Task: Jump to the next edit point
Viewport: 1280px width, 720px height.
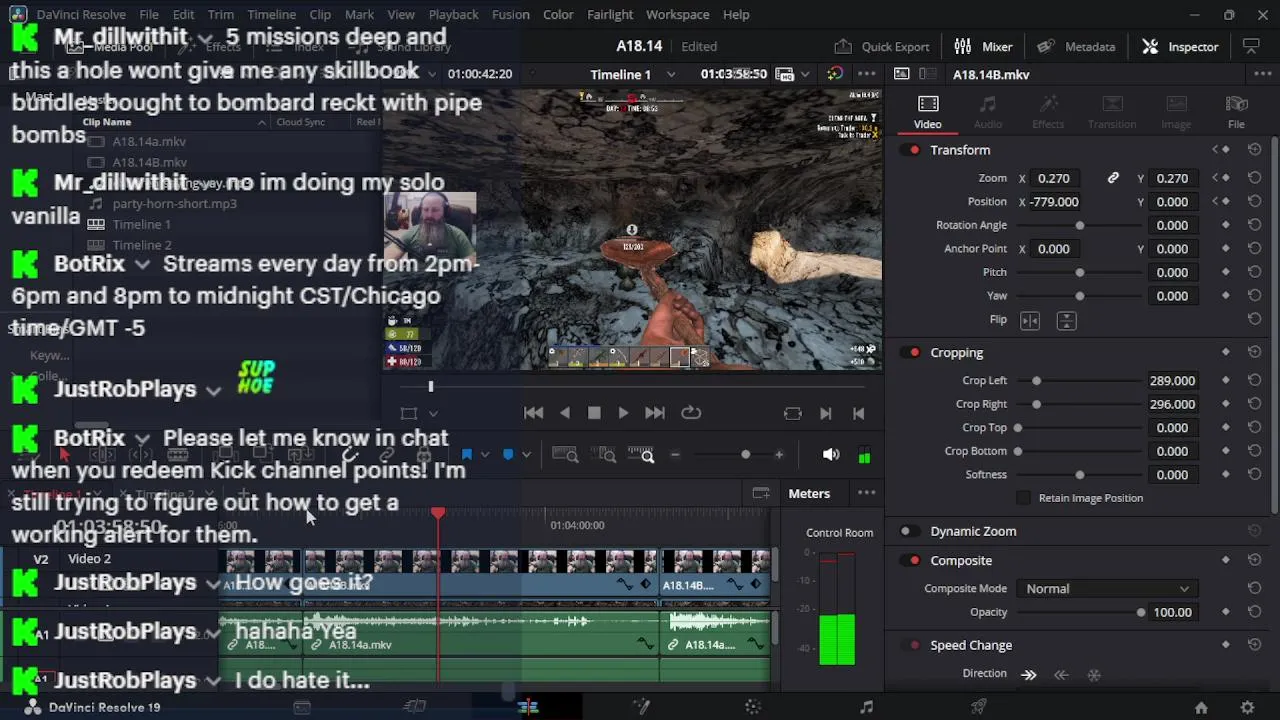Action: 825,413
